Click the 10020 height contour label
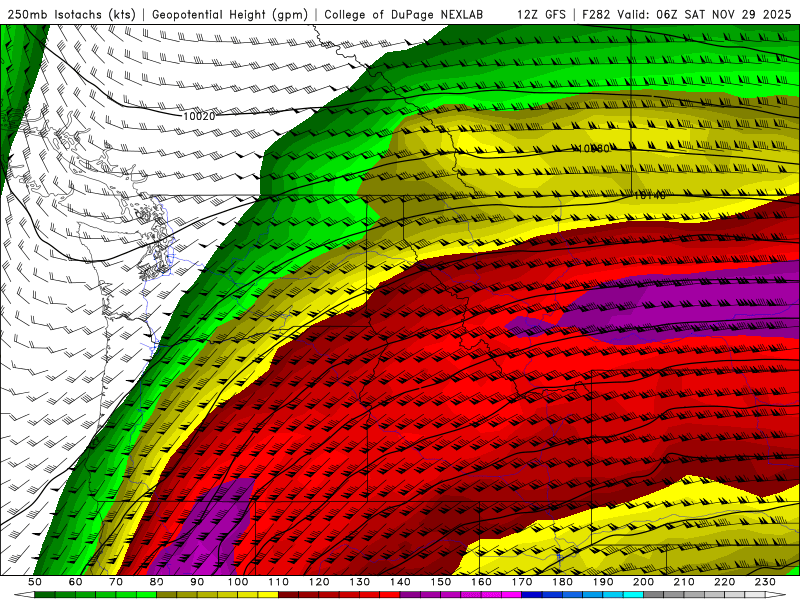This screenshot has width=800, height=600. pyautogui.click(x=199, y=116)
